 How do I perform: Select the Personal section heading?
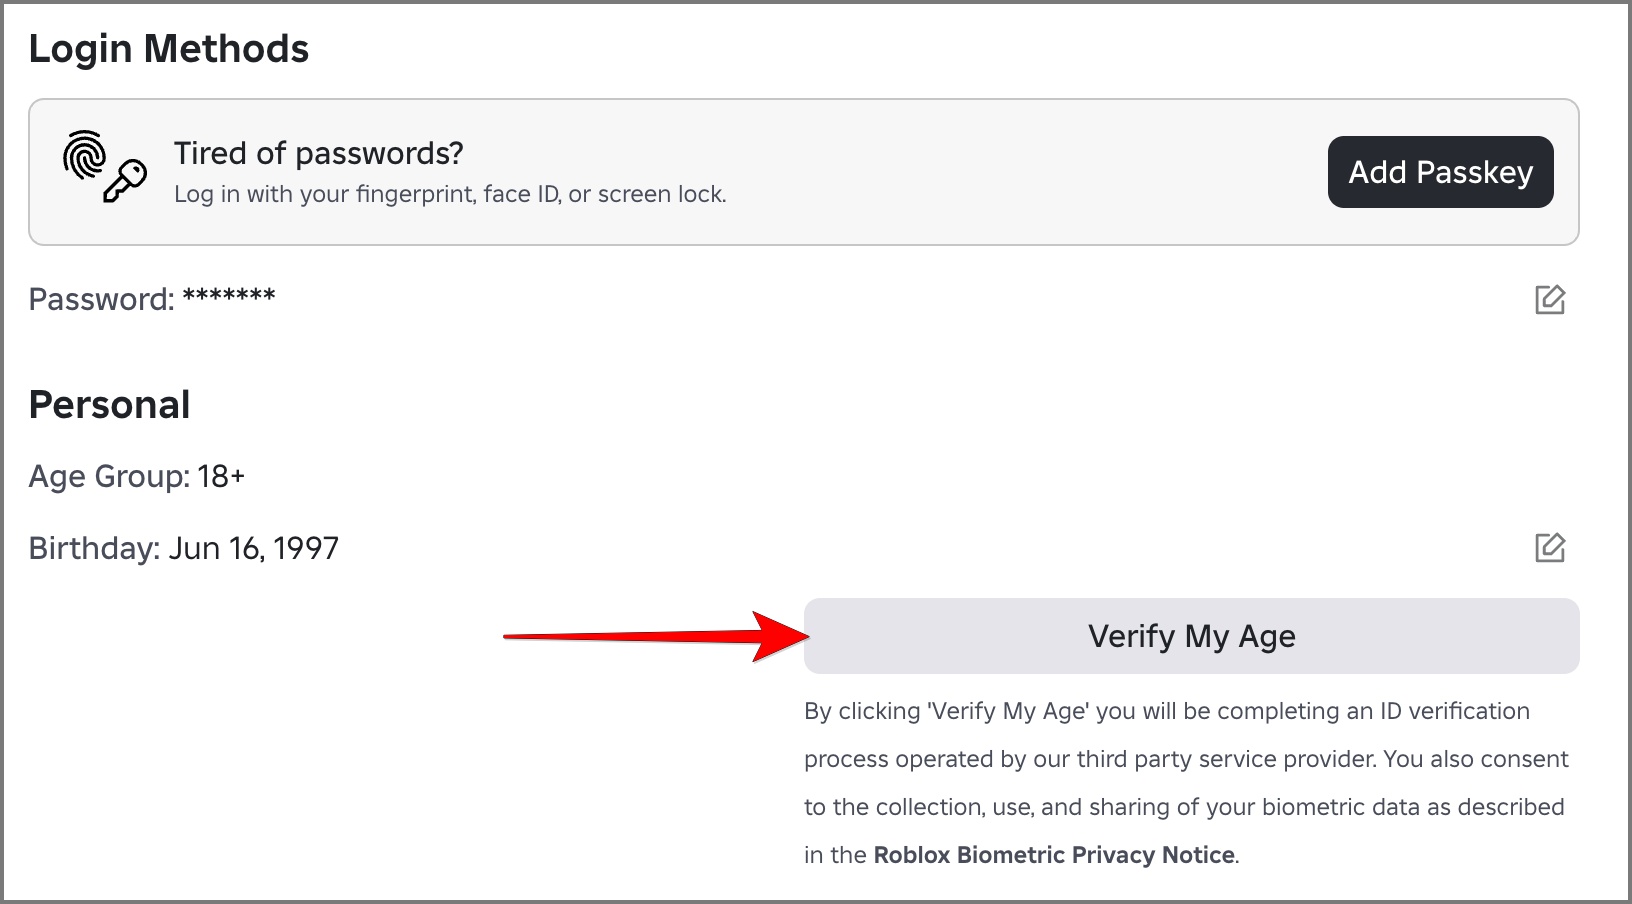tap(109, 404)
